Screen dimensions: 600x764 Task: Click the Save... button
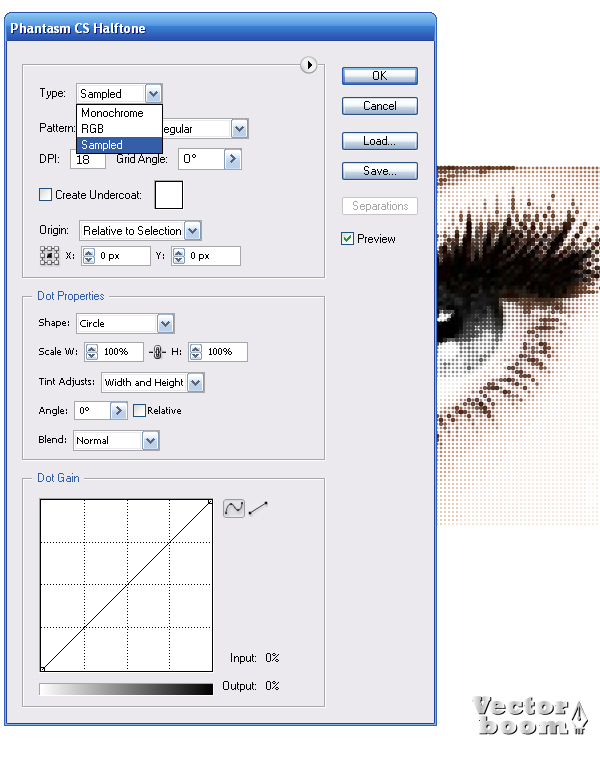click(380, 171)
